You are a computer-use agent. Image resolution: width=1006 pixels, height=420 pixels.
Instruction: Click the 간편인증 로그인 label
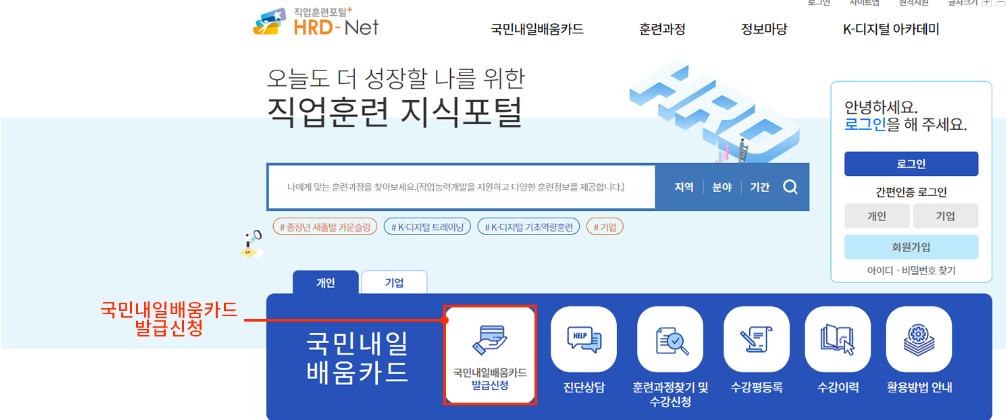point(911,192)
